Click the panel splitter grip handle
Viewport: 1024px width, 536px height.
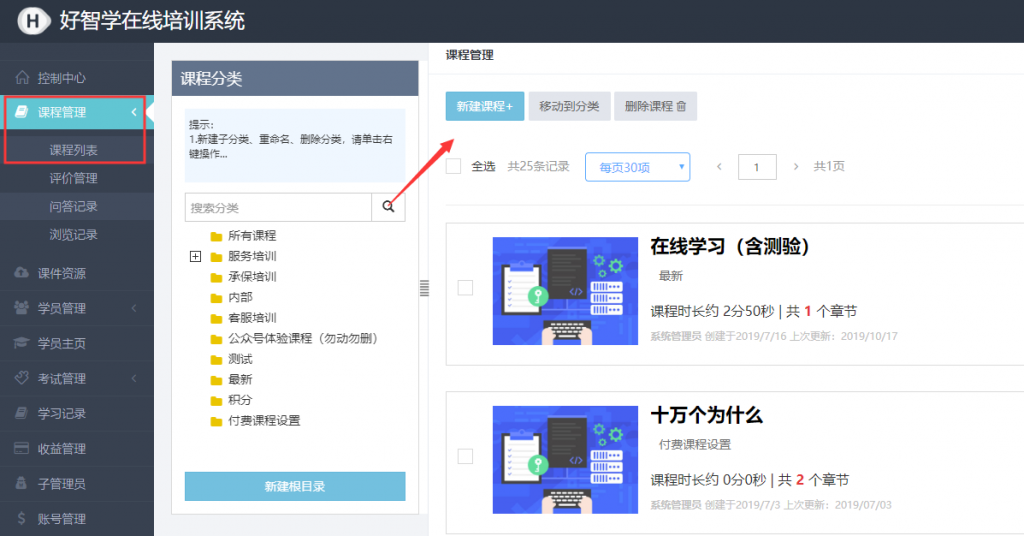[424, 288]
